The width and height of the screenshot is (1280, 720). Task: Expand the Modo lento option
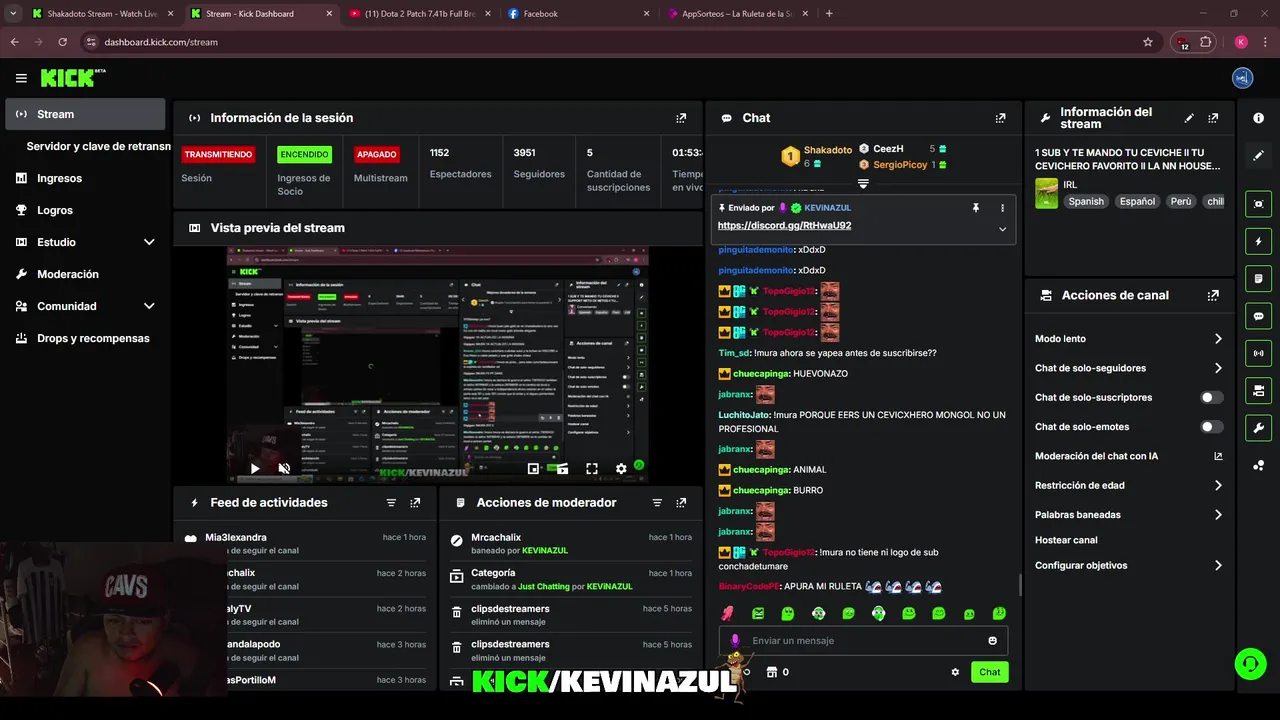pos(1129,339)
